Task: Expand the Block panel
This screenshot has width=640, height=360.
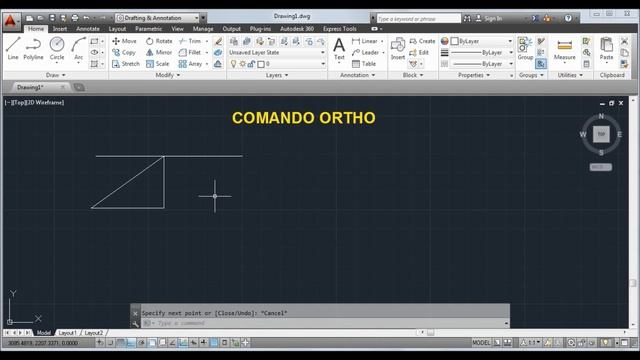Action: pos(413,75)
